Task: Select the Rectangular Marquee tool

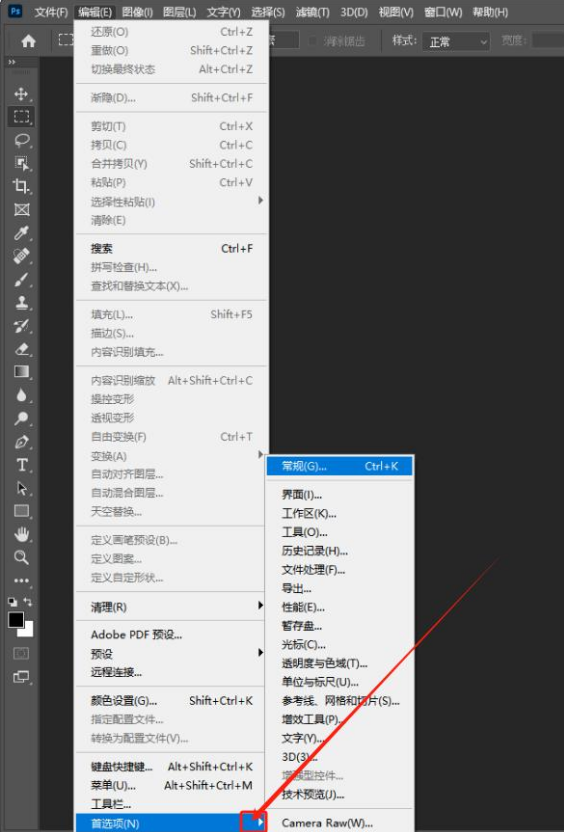Action: click(x=21, y=117)
